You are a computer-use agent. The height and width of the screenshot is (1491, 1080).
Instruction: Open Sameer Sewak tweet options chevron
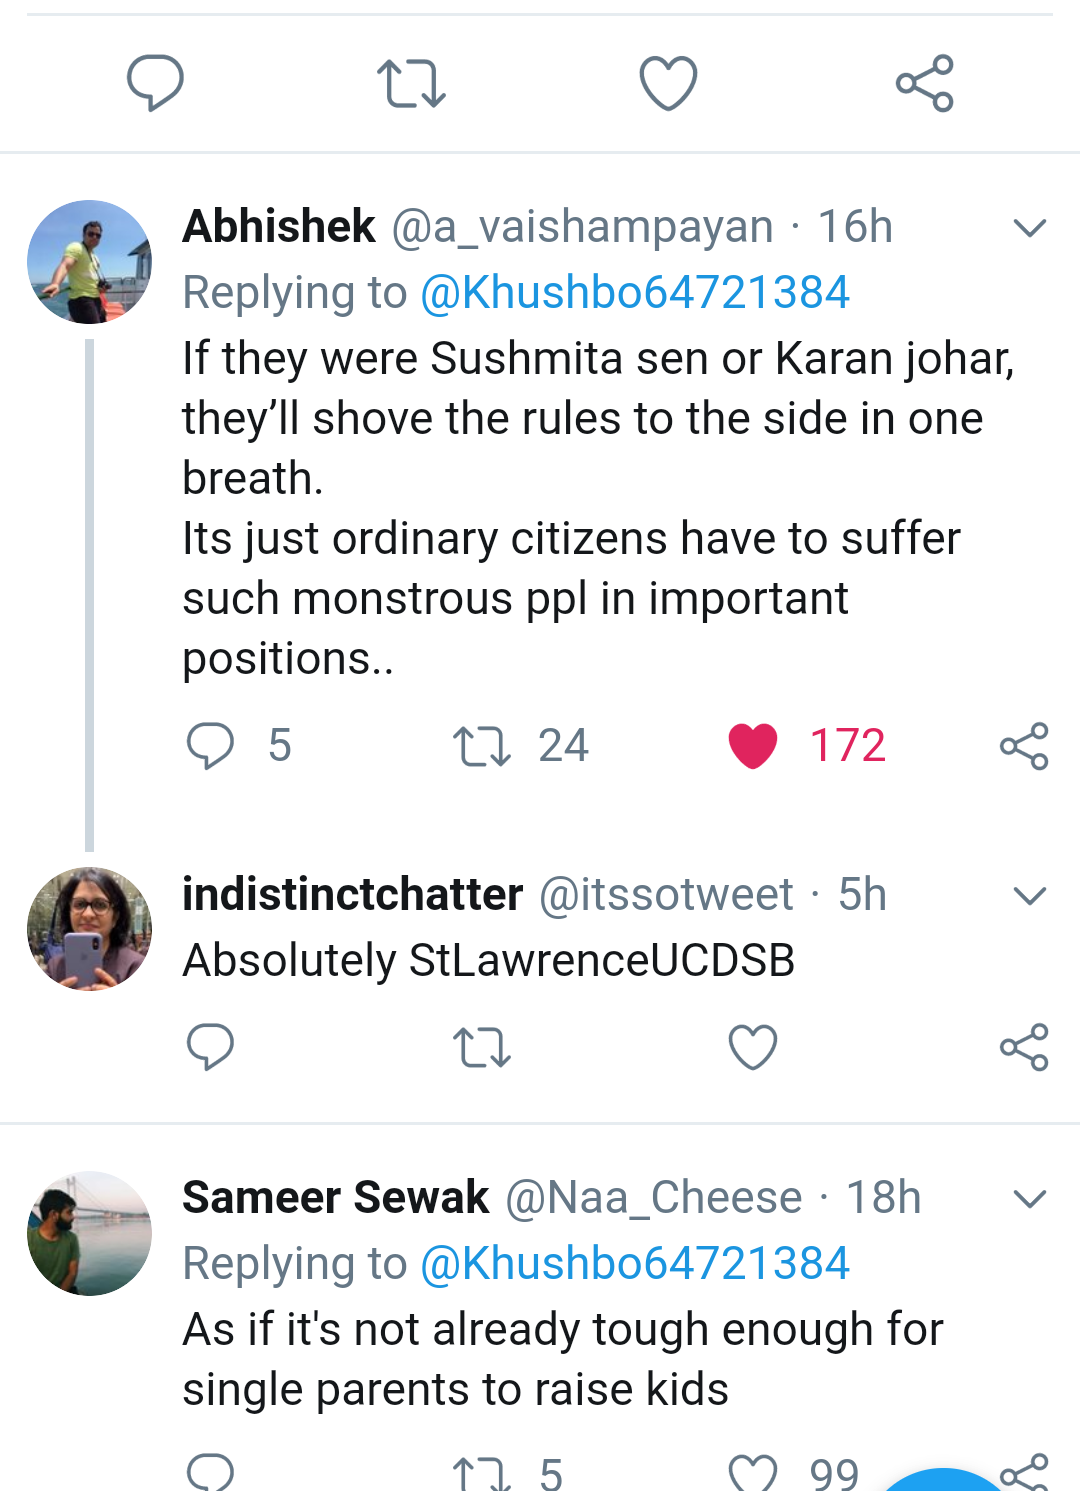click(x=1029, y=1198)
